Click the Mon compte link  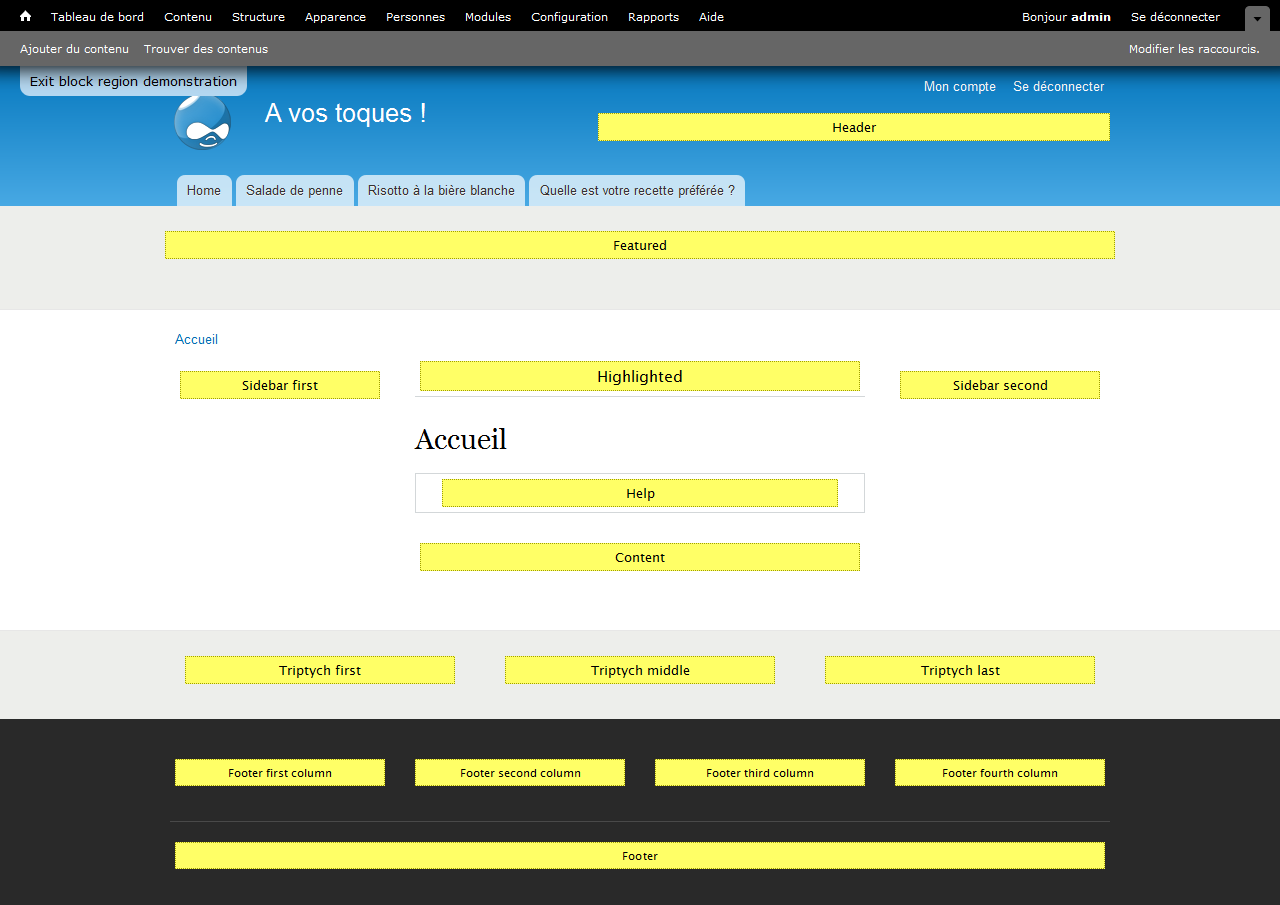tap(959, 87)
